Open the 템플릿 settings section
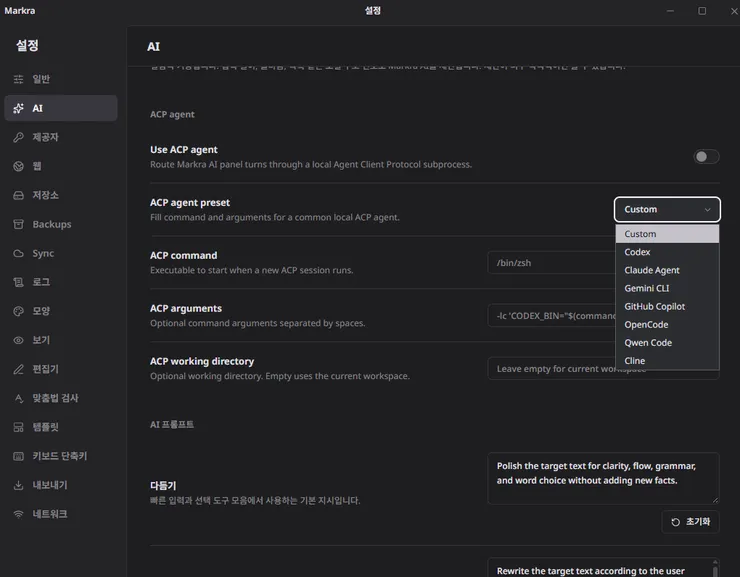 click(61, 427)
